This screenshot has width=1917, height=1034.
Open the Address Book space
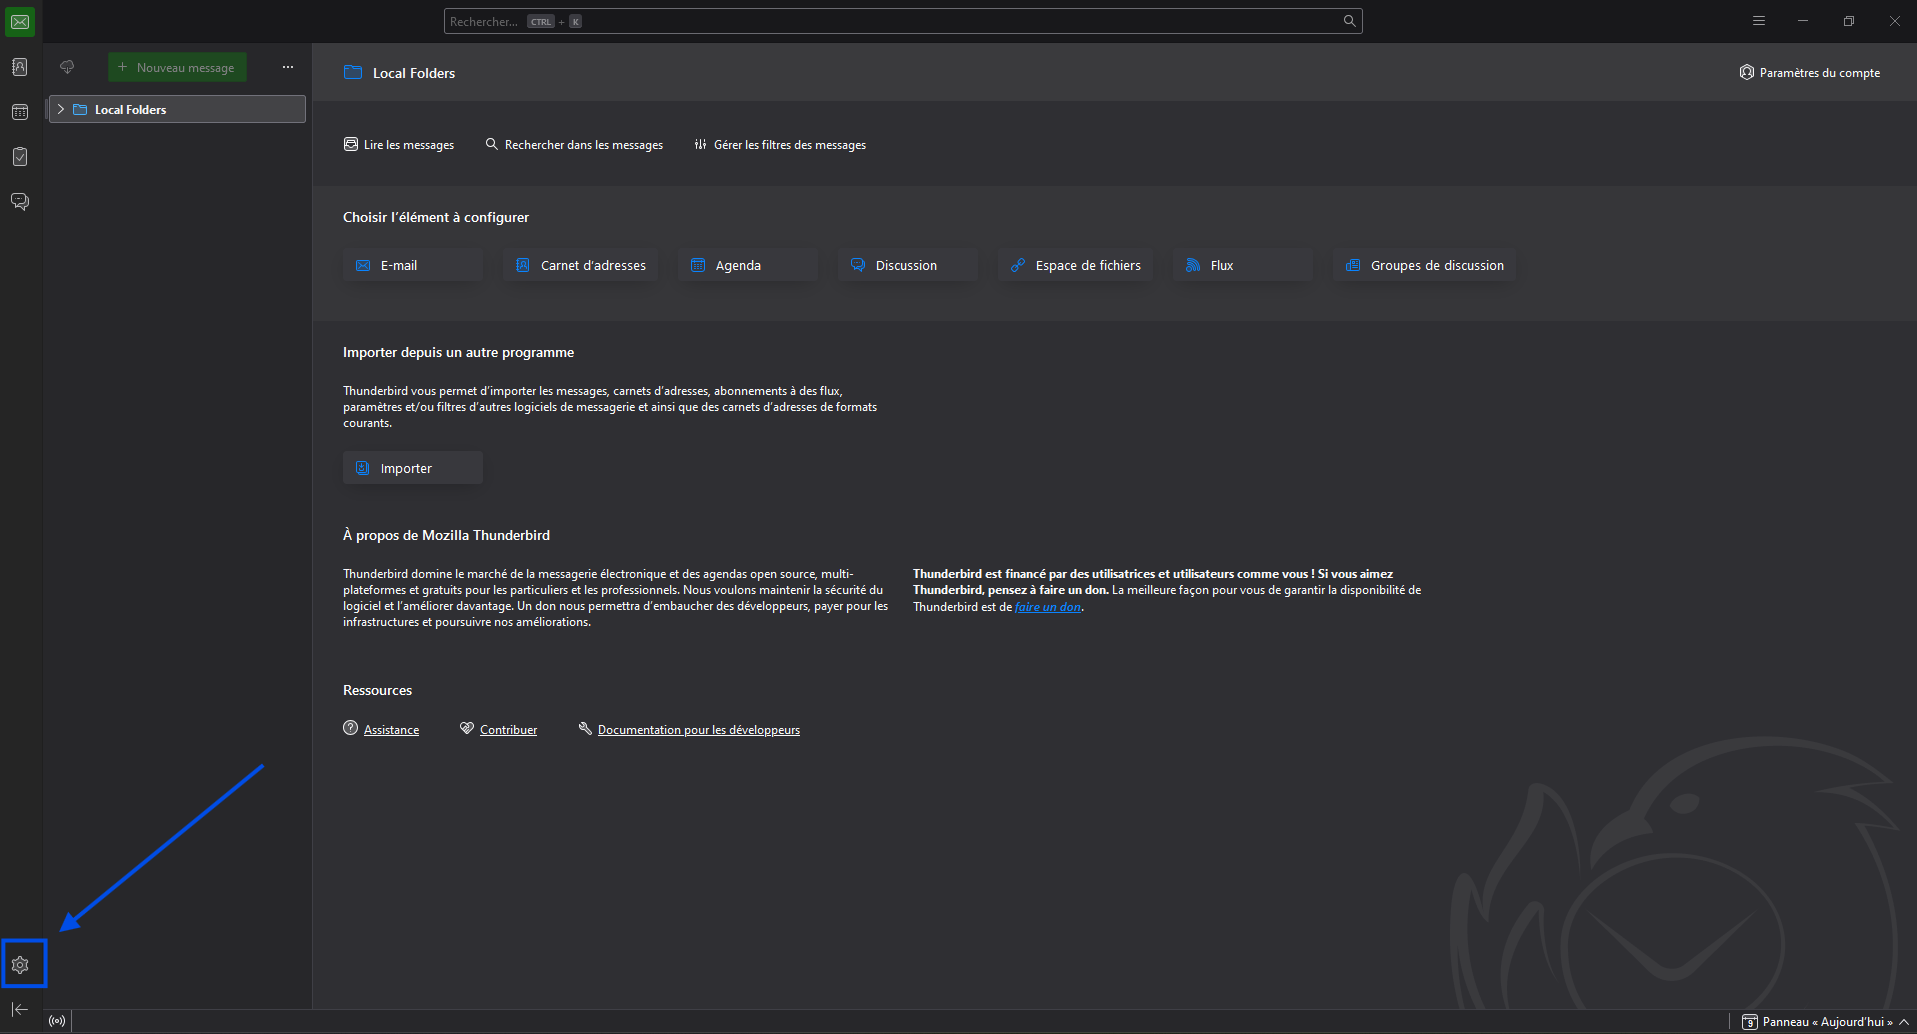pyautogui.click(x=20, y=67)
